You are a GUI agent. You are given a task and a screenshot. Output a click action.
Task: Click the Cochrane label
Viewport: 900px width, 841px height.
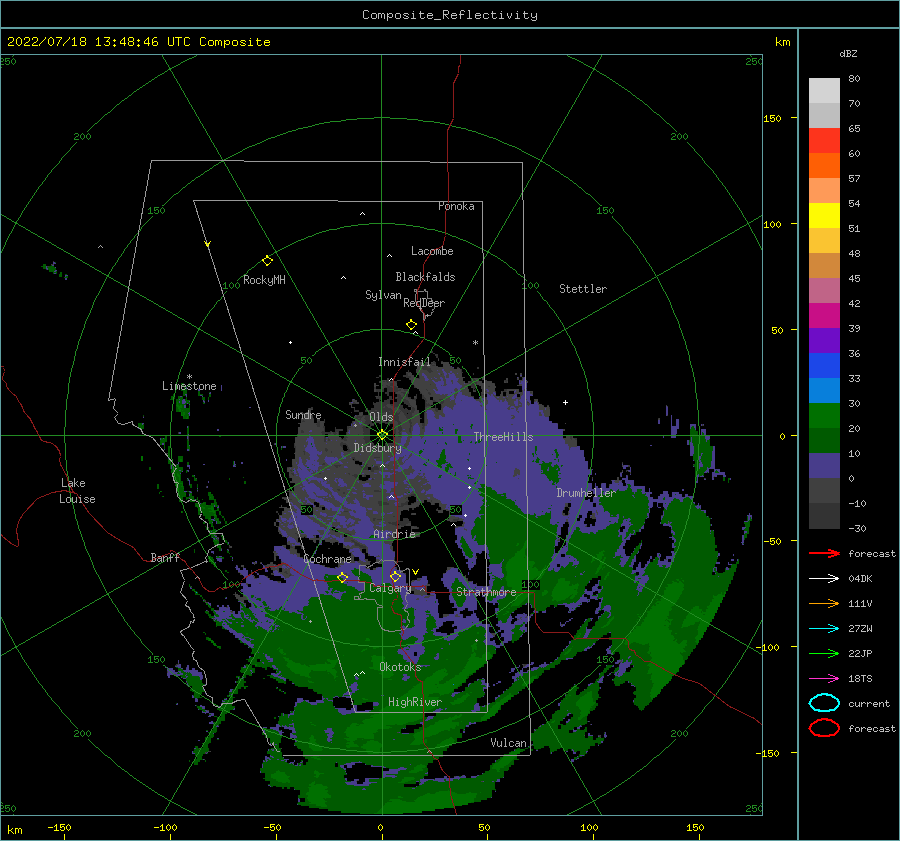(327, 559)
